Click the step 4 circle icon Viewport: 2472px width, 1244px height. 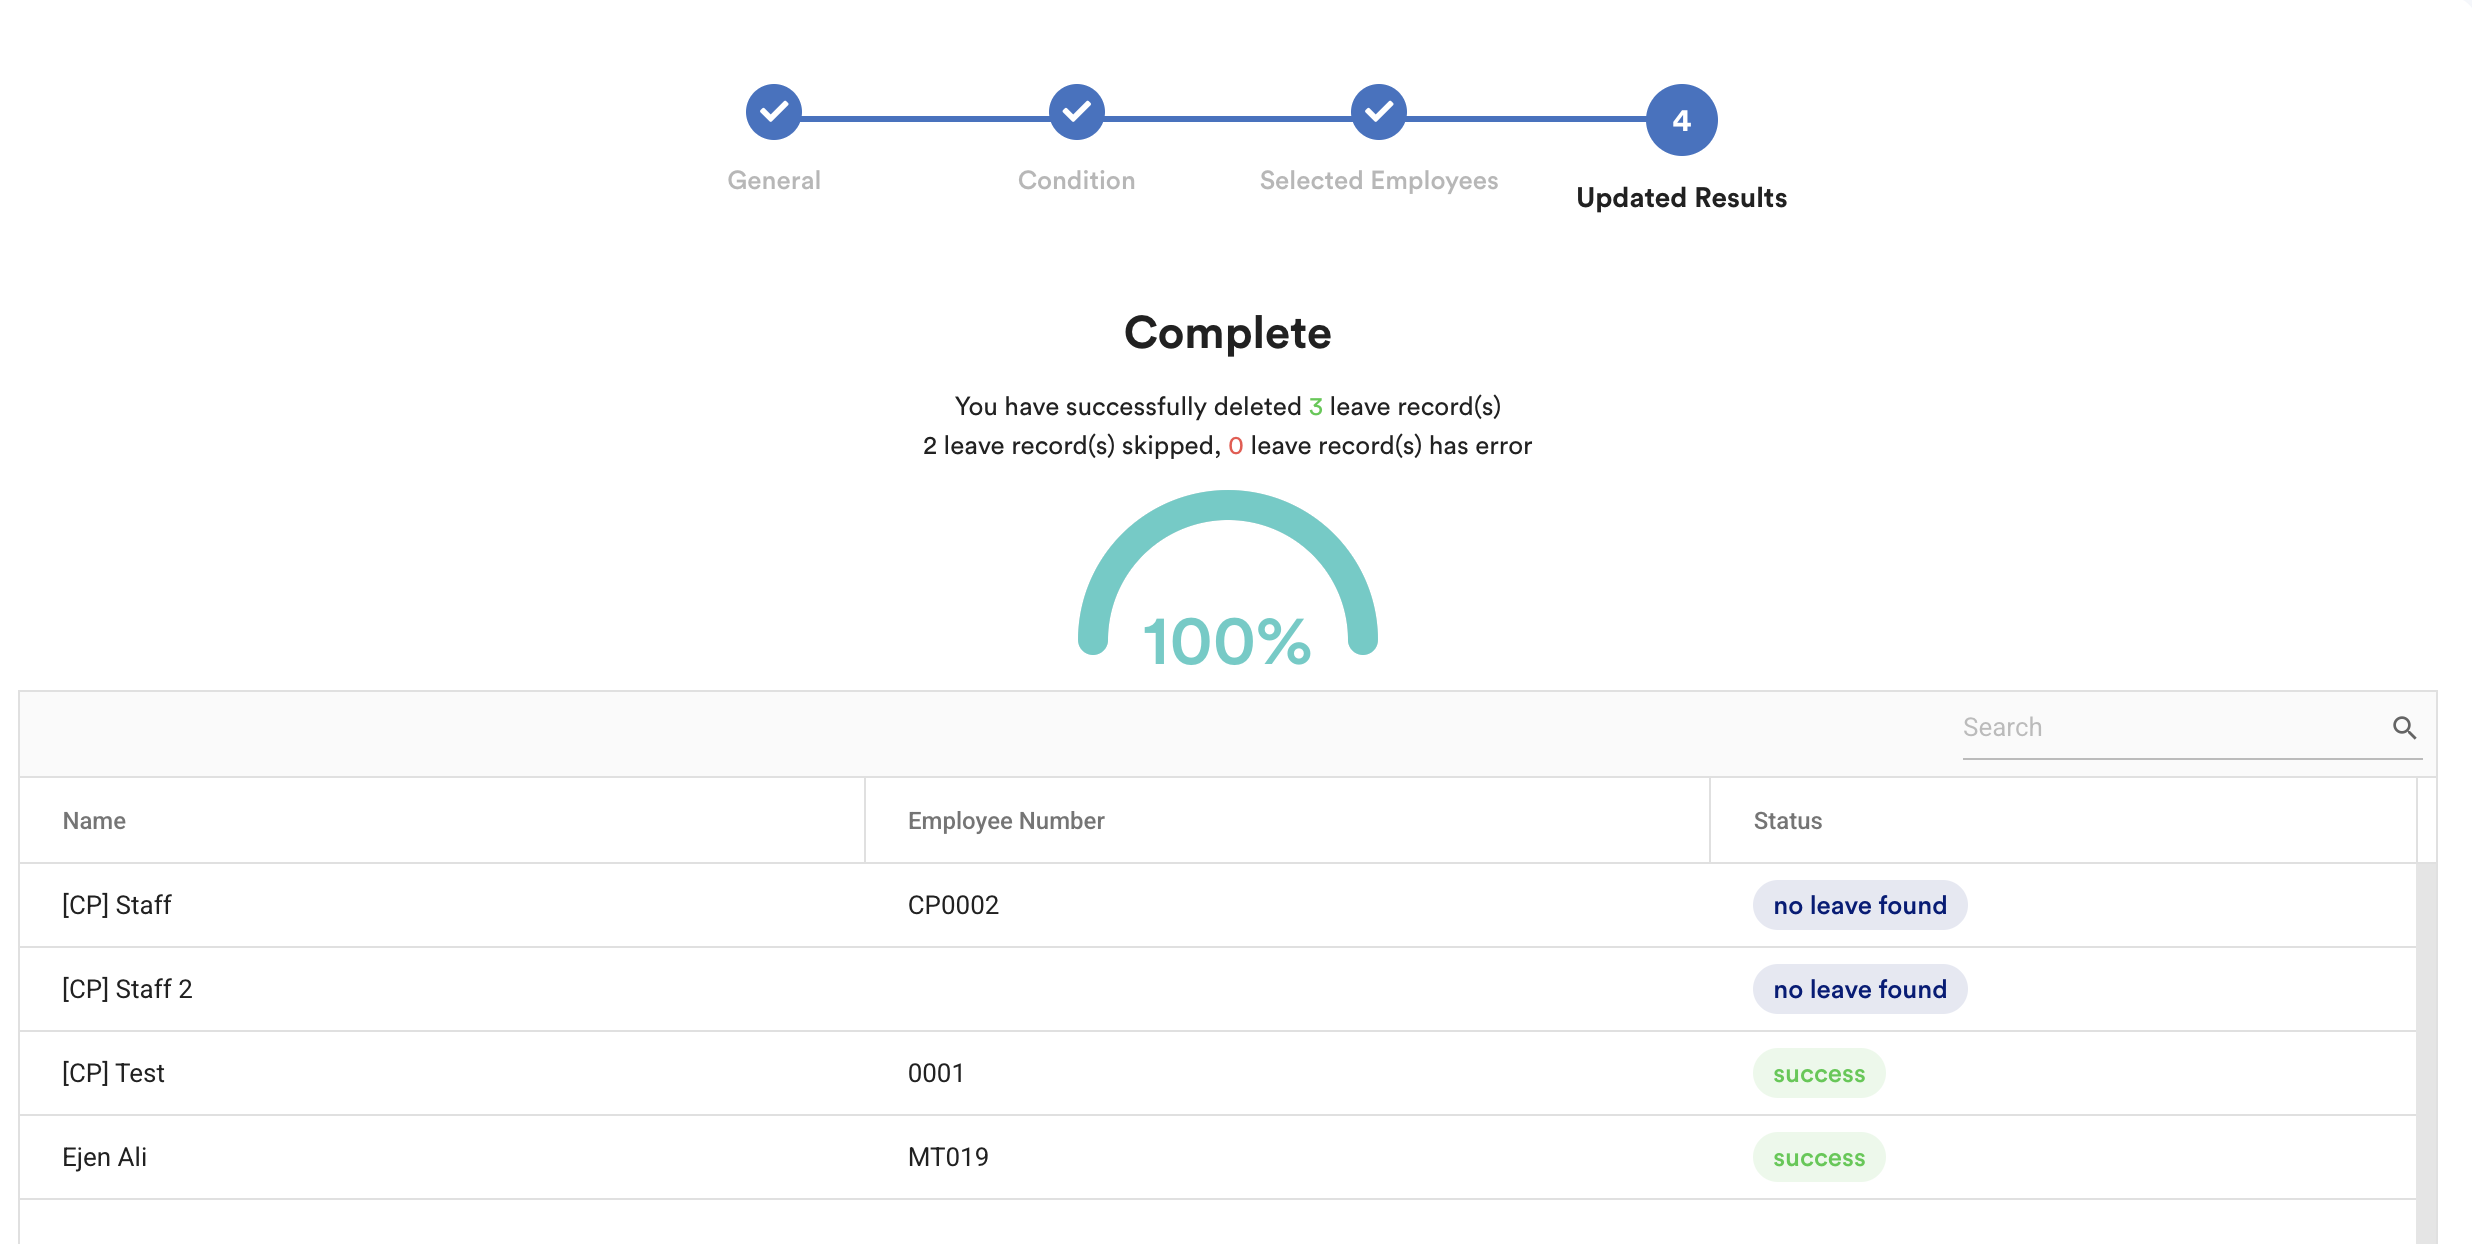[x=1681, y=120]
